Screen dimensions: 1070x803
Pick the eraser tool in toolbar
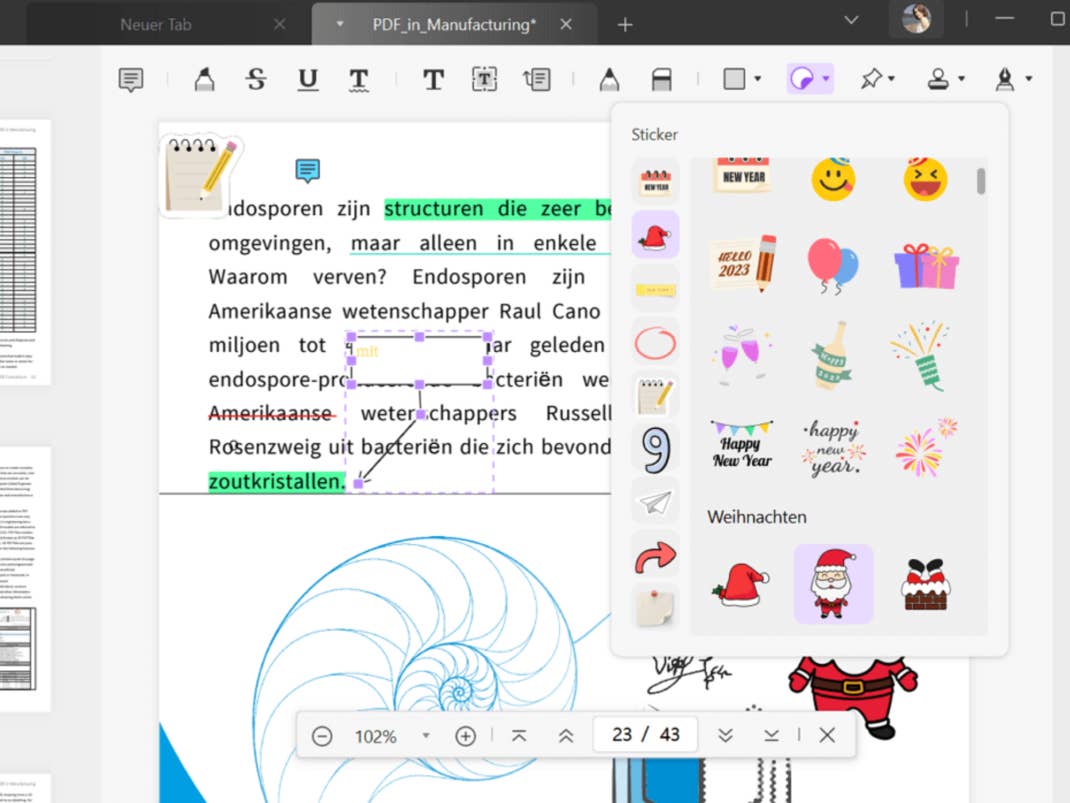[x=661, y=79]
